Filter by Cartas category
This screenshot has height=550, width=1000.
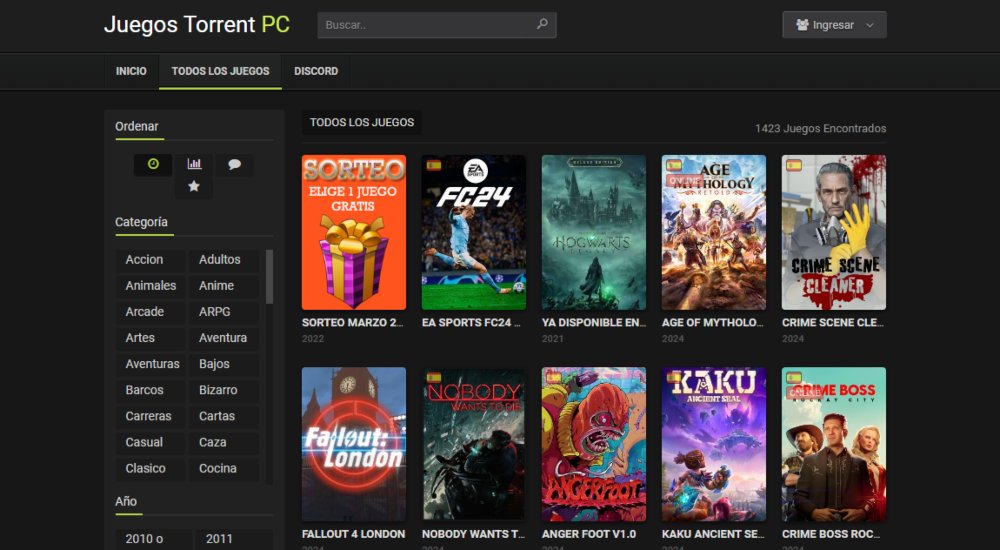coord(224,417)
